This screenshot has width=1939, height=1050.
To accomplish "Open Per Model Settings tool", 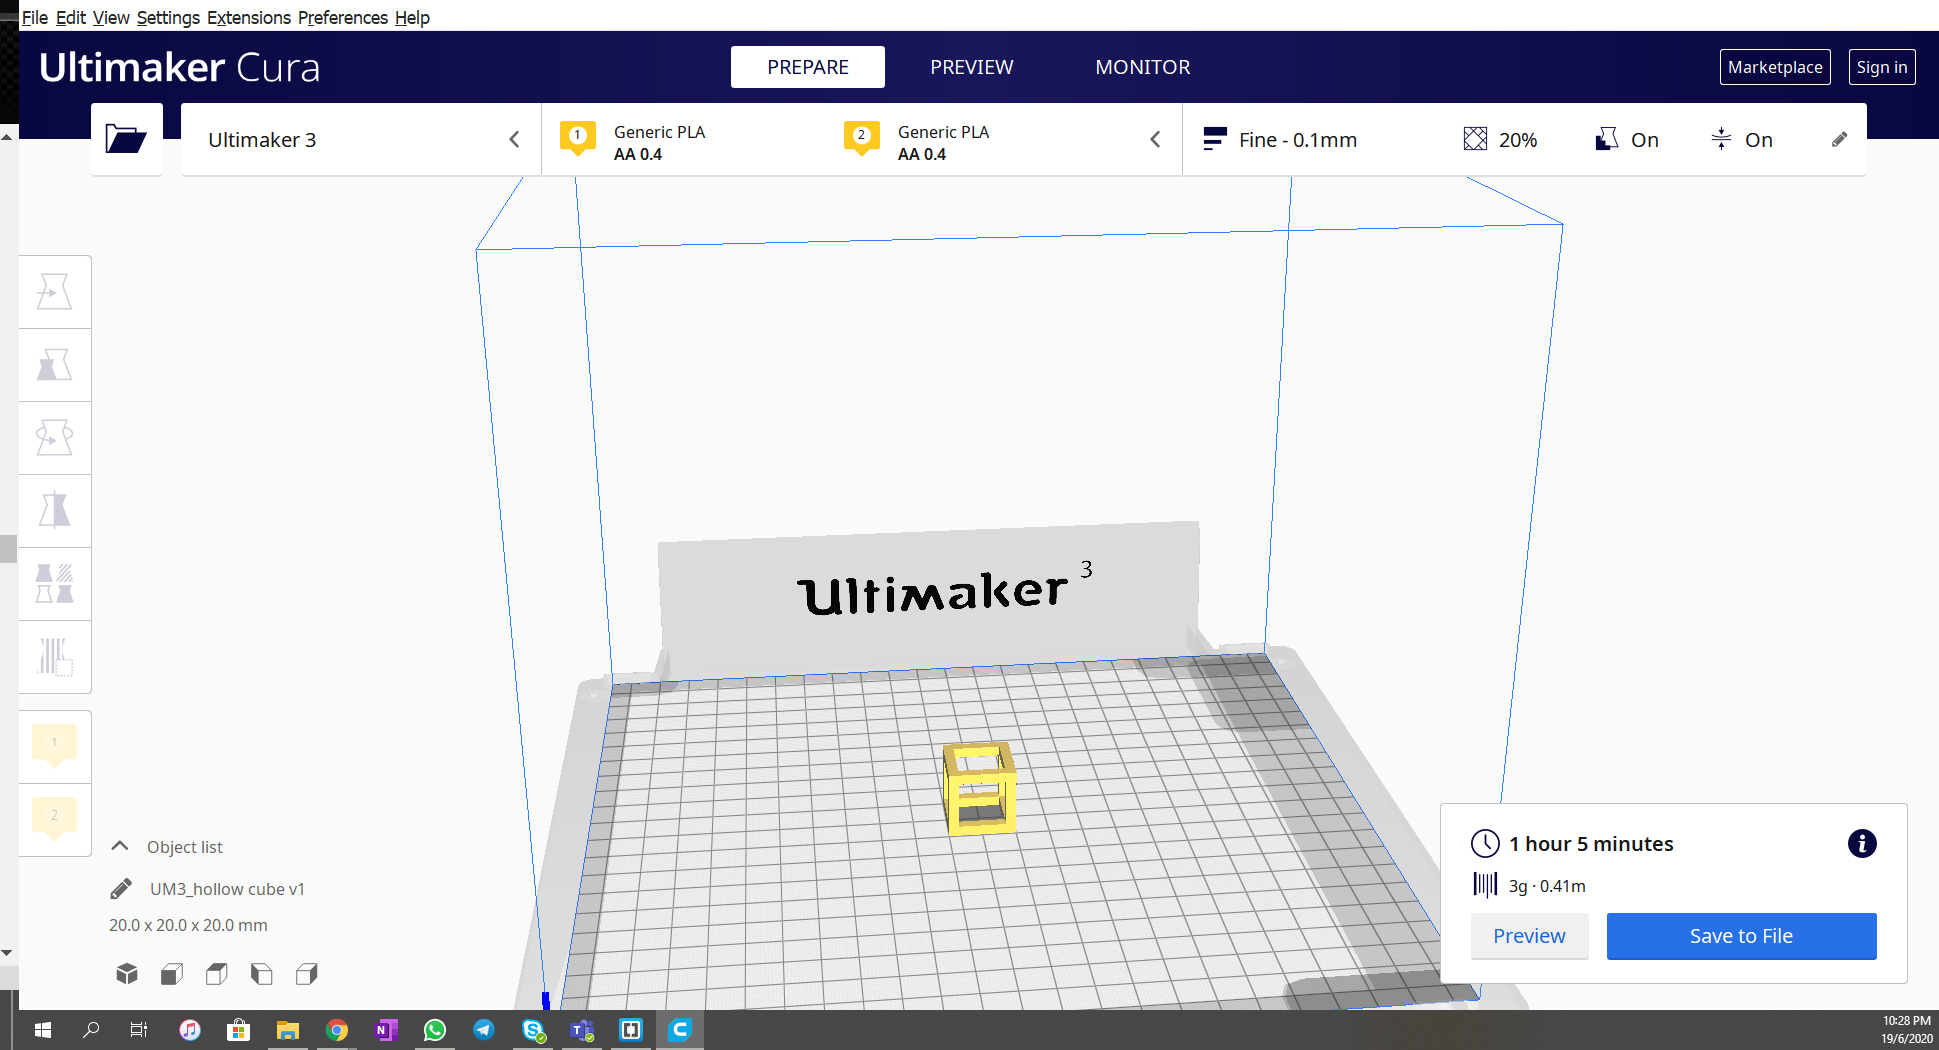I will pyautogui.click(x=55, y=584).
